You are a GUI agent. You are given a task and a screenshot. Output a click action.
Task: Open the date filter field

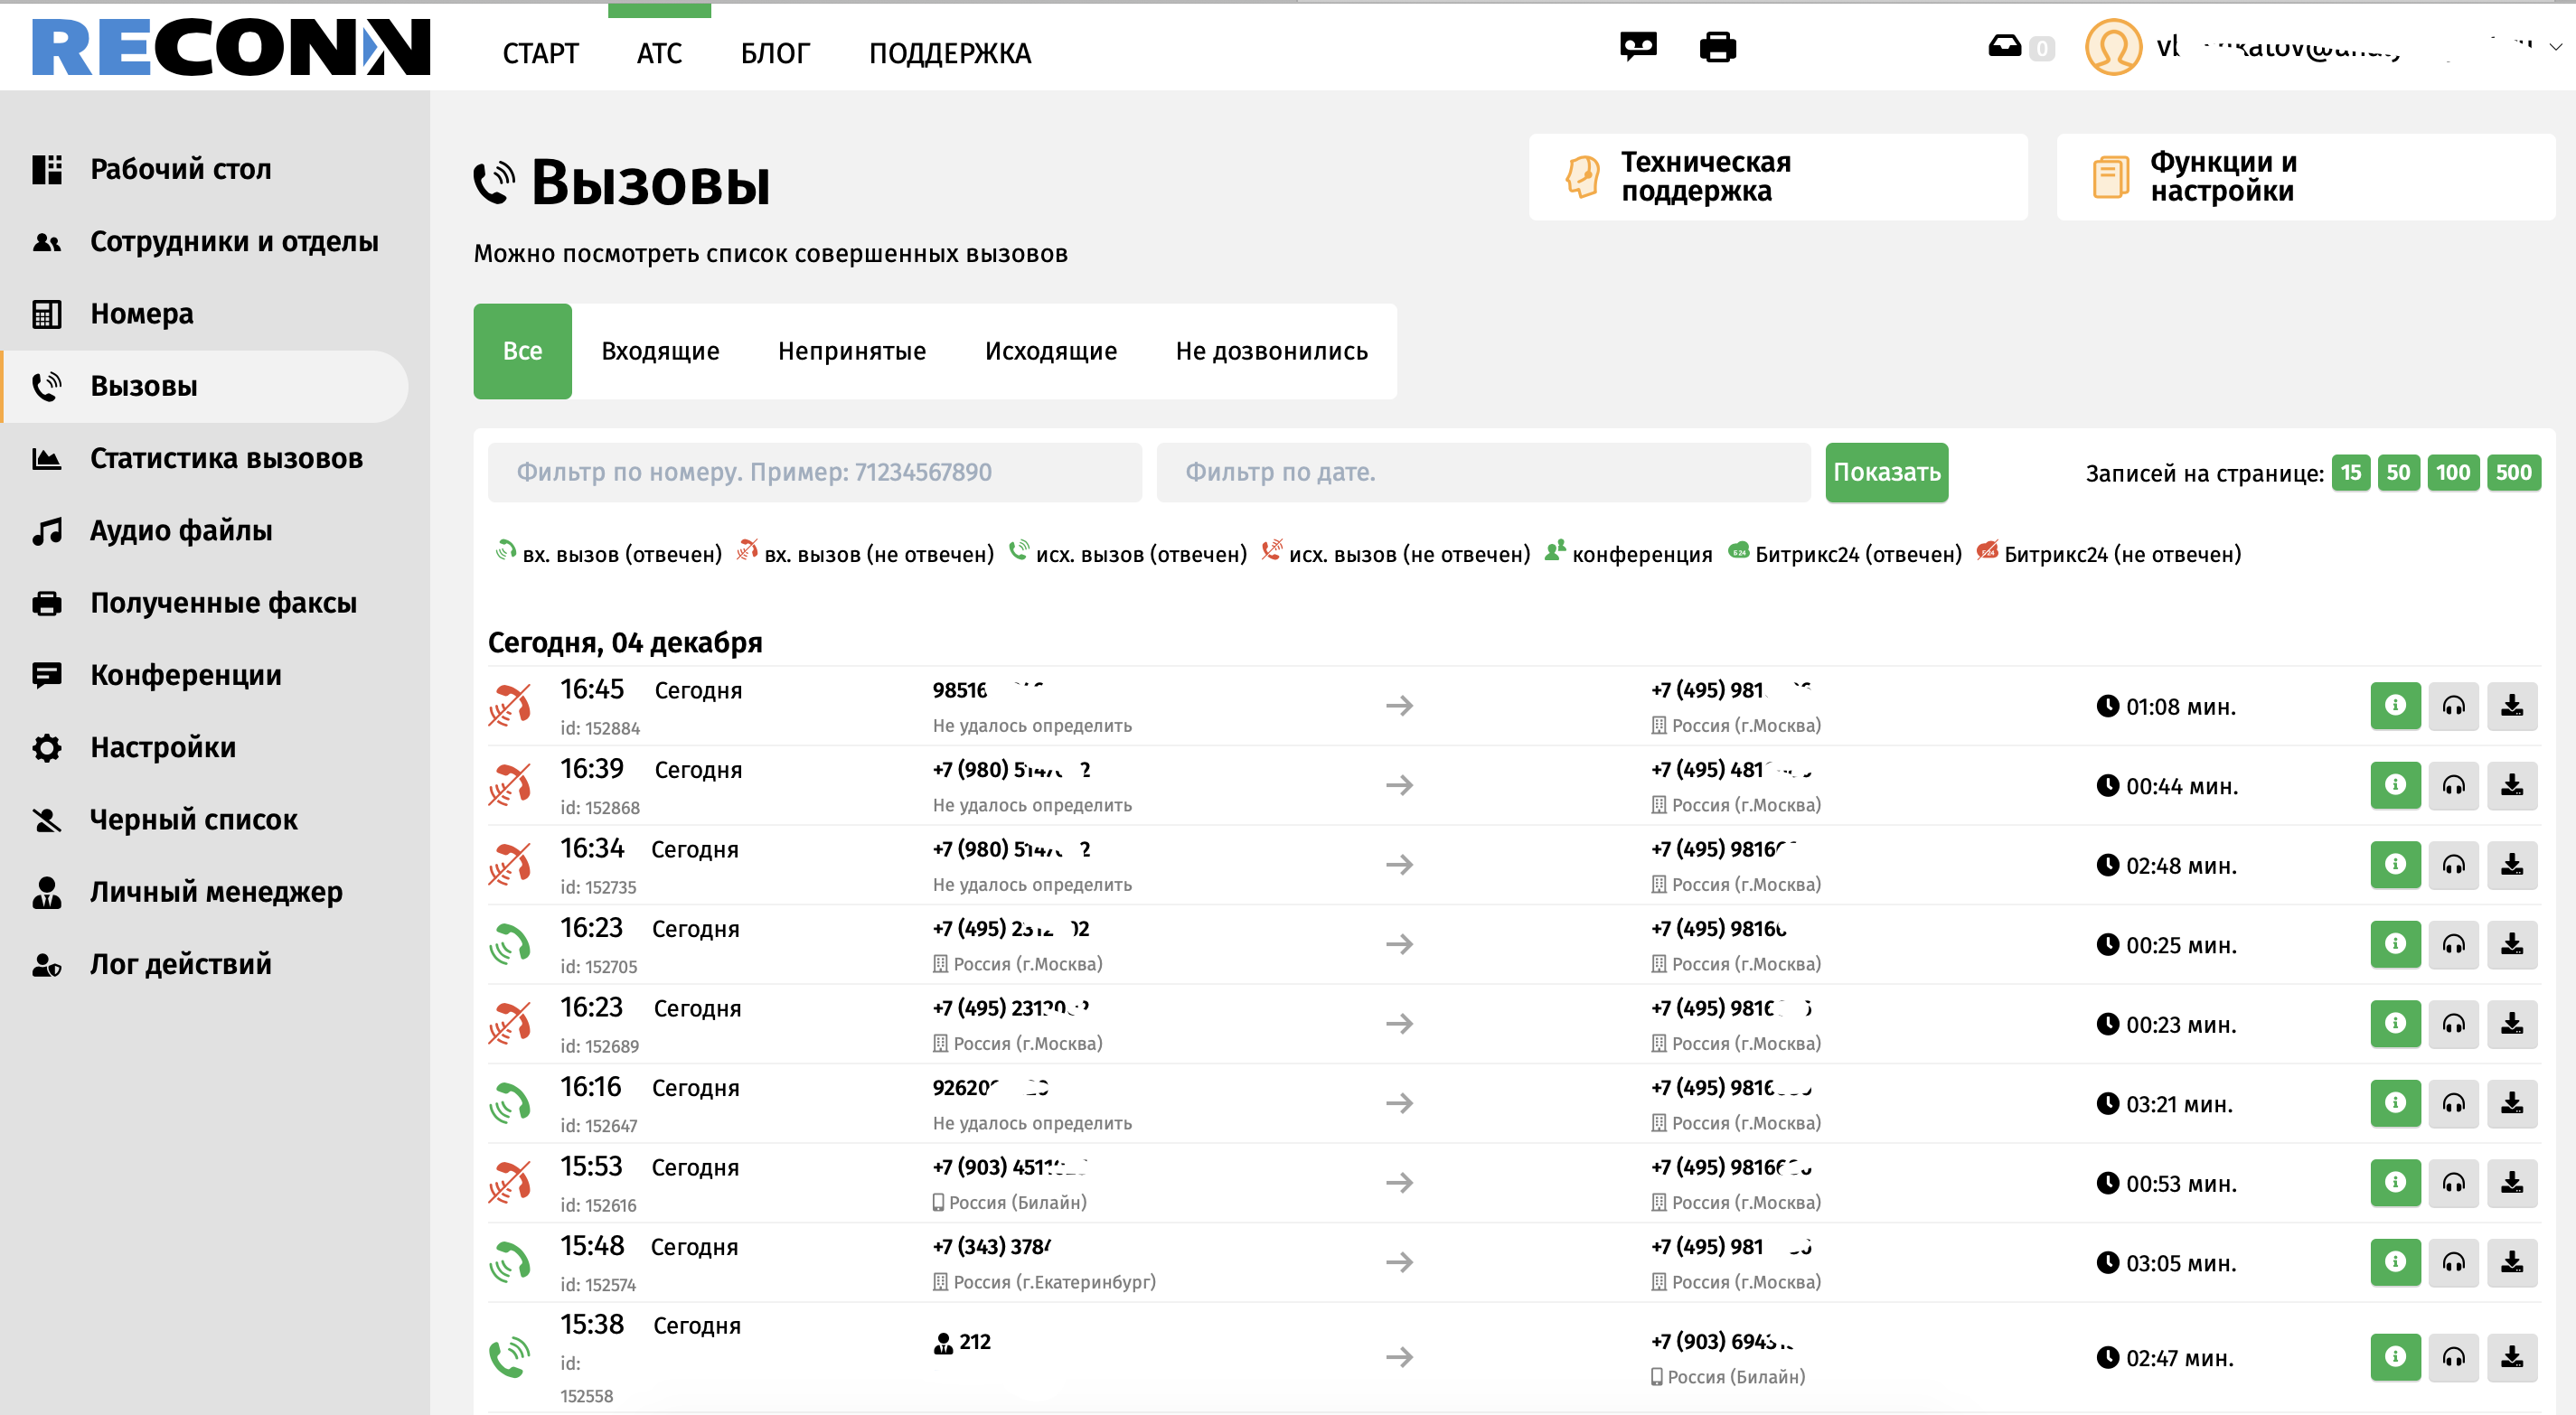click(x=1482, y=473)
